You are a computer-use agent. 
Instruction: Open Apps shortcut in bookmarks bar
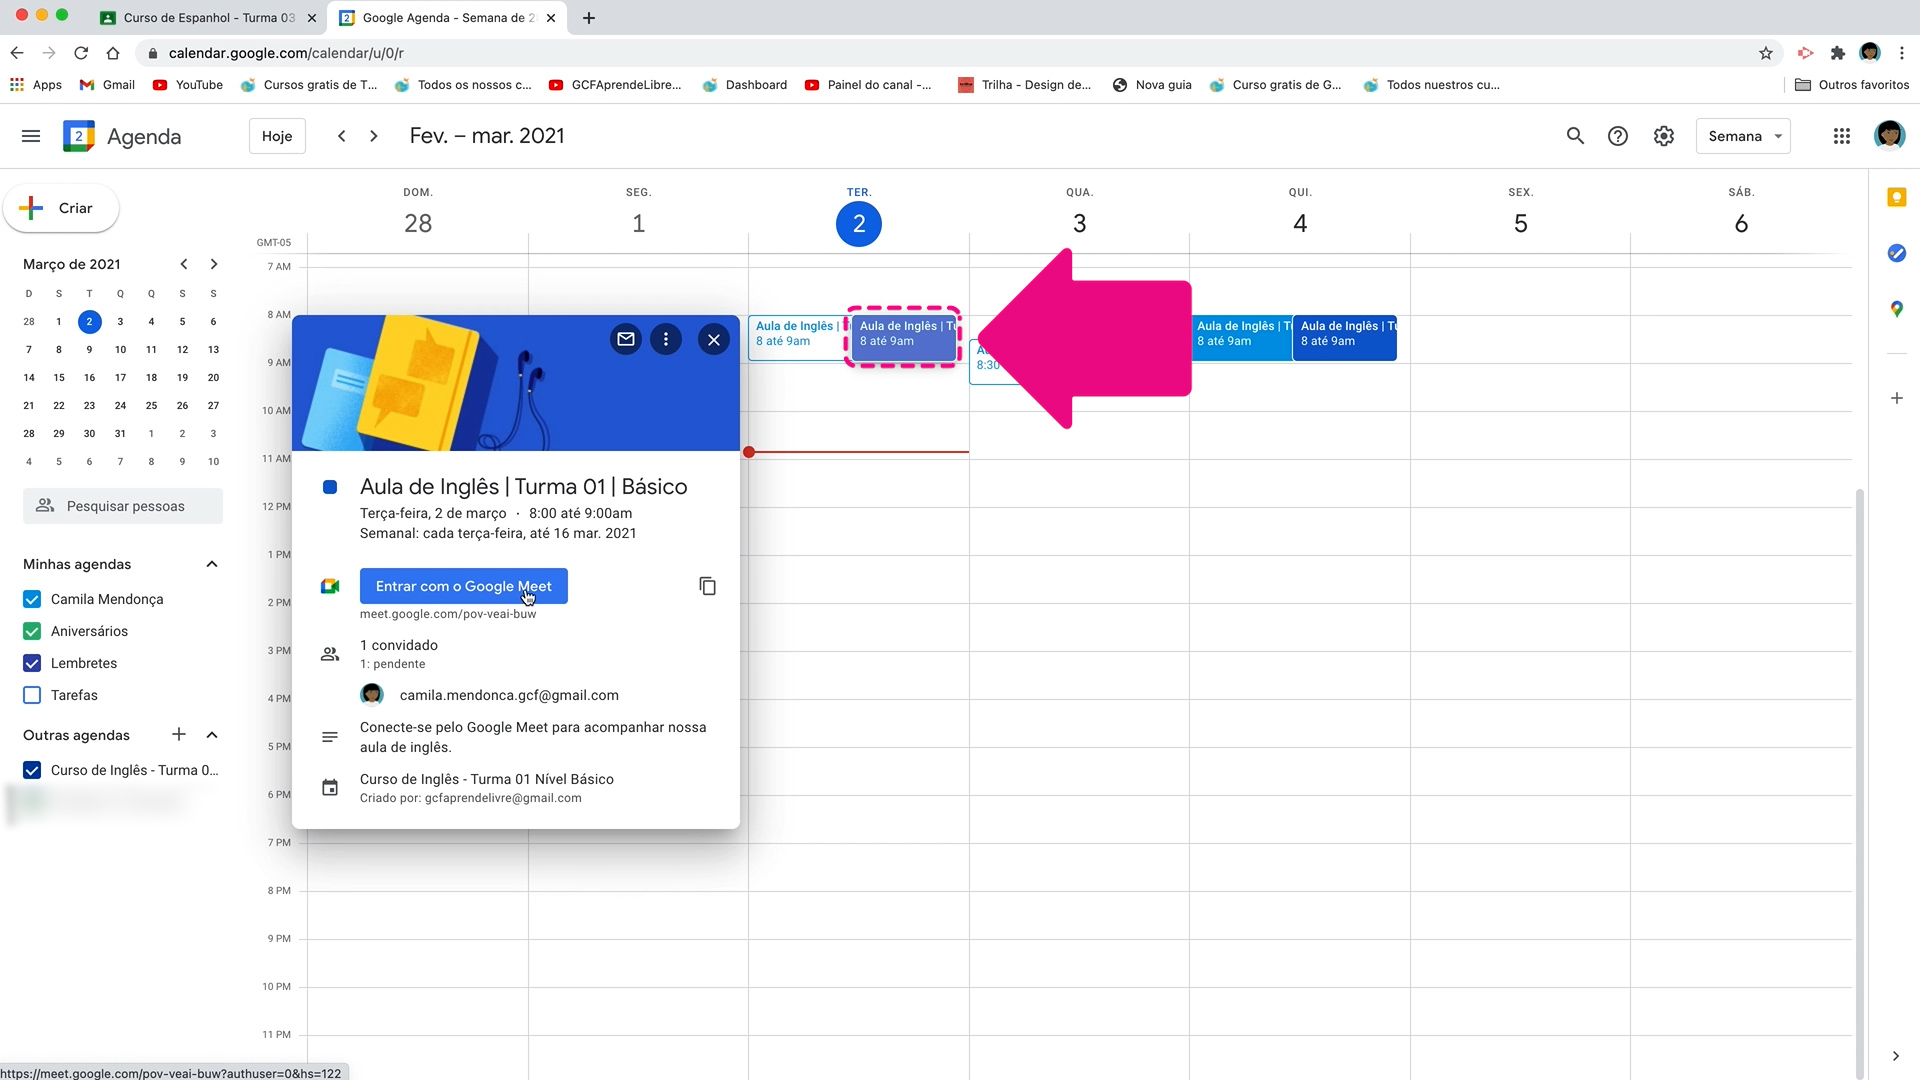coord(36,85)
